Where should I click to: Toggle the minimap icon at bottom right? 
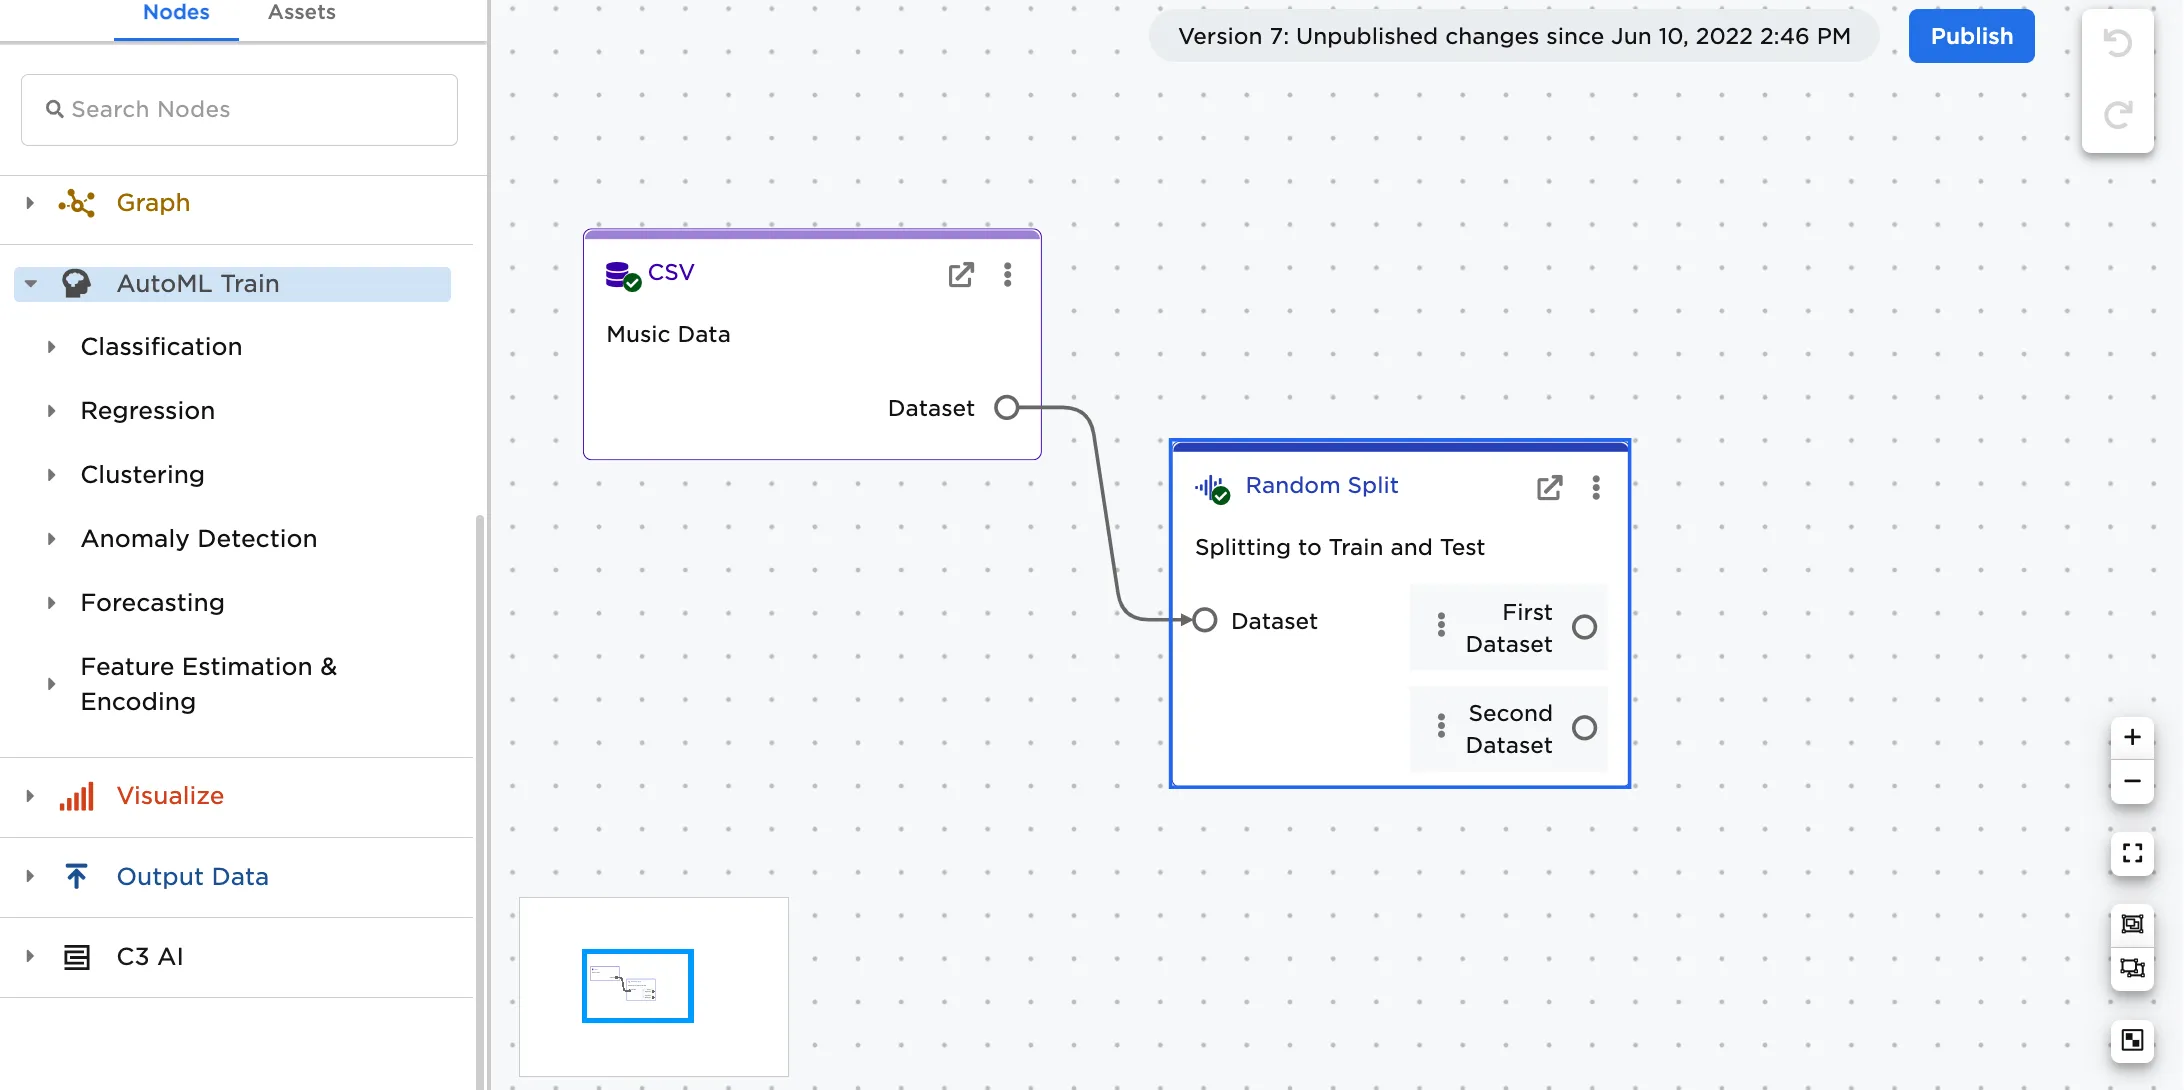coord(2131,1040)
